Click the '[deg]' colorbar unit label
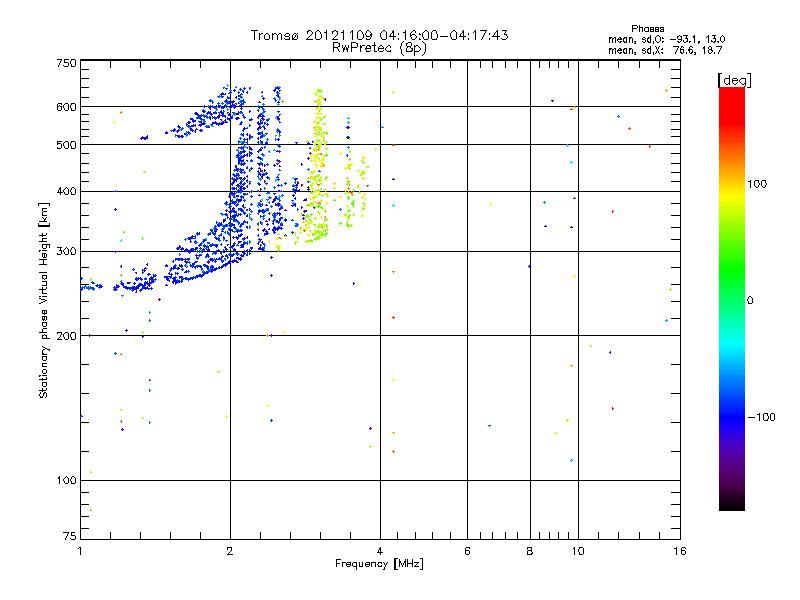Image resolution: width=800 pixels, height=600 pixels. coord(734,80)
